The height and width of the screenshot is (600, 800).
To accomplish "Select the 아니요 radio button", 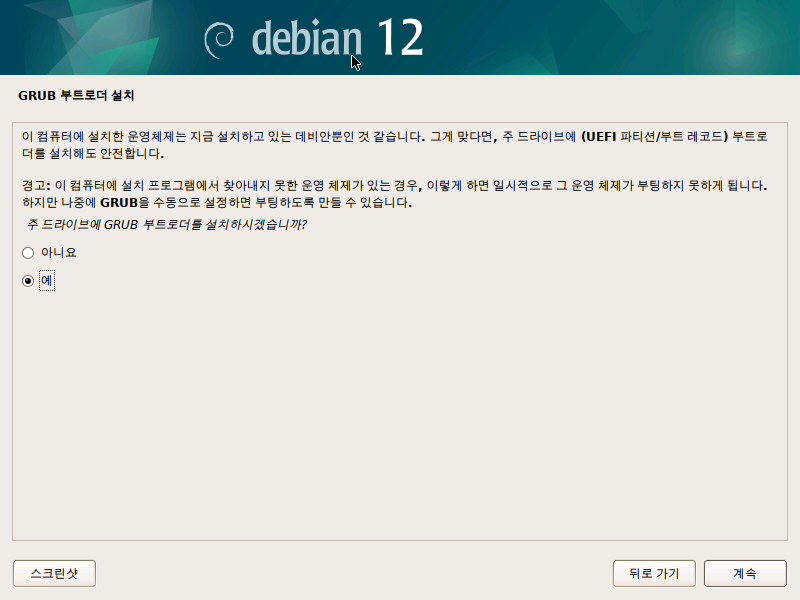I will (x=28, y=253).
